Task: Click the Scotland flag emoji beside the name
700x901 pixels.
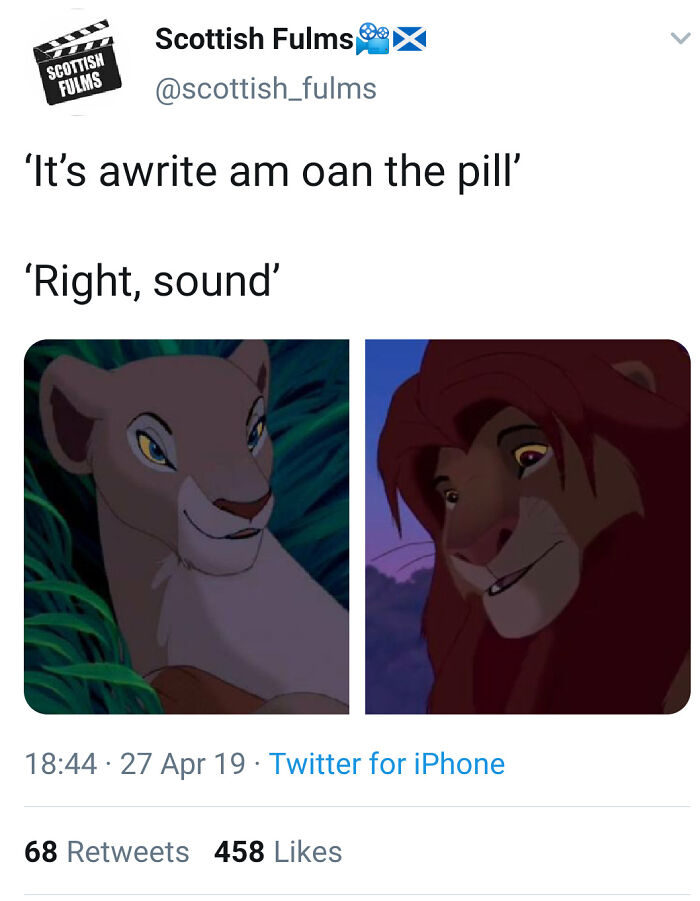Action: pos(410,40)
